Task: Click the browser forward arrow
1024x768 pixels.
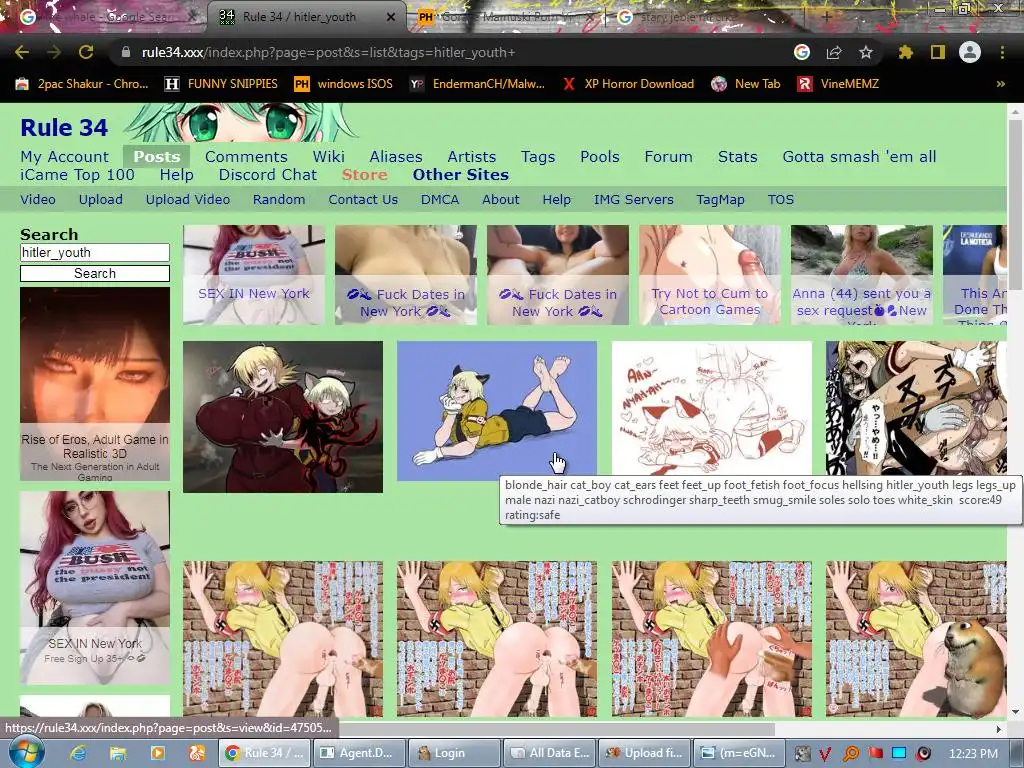Action: 54,52
